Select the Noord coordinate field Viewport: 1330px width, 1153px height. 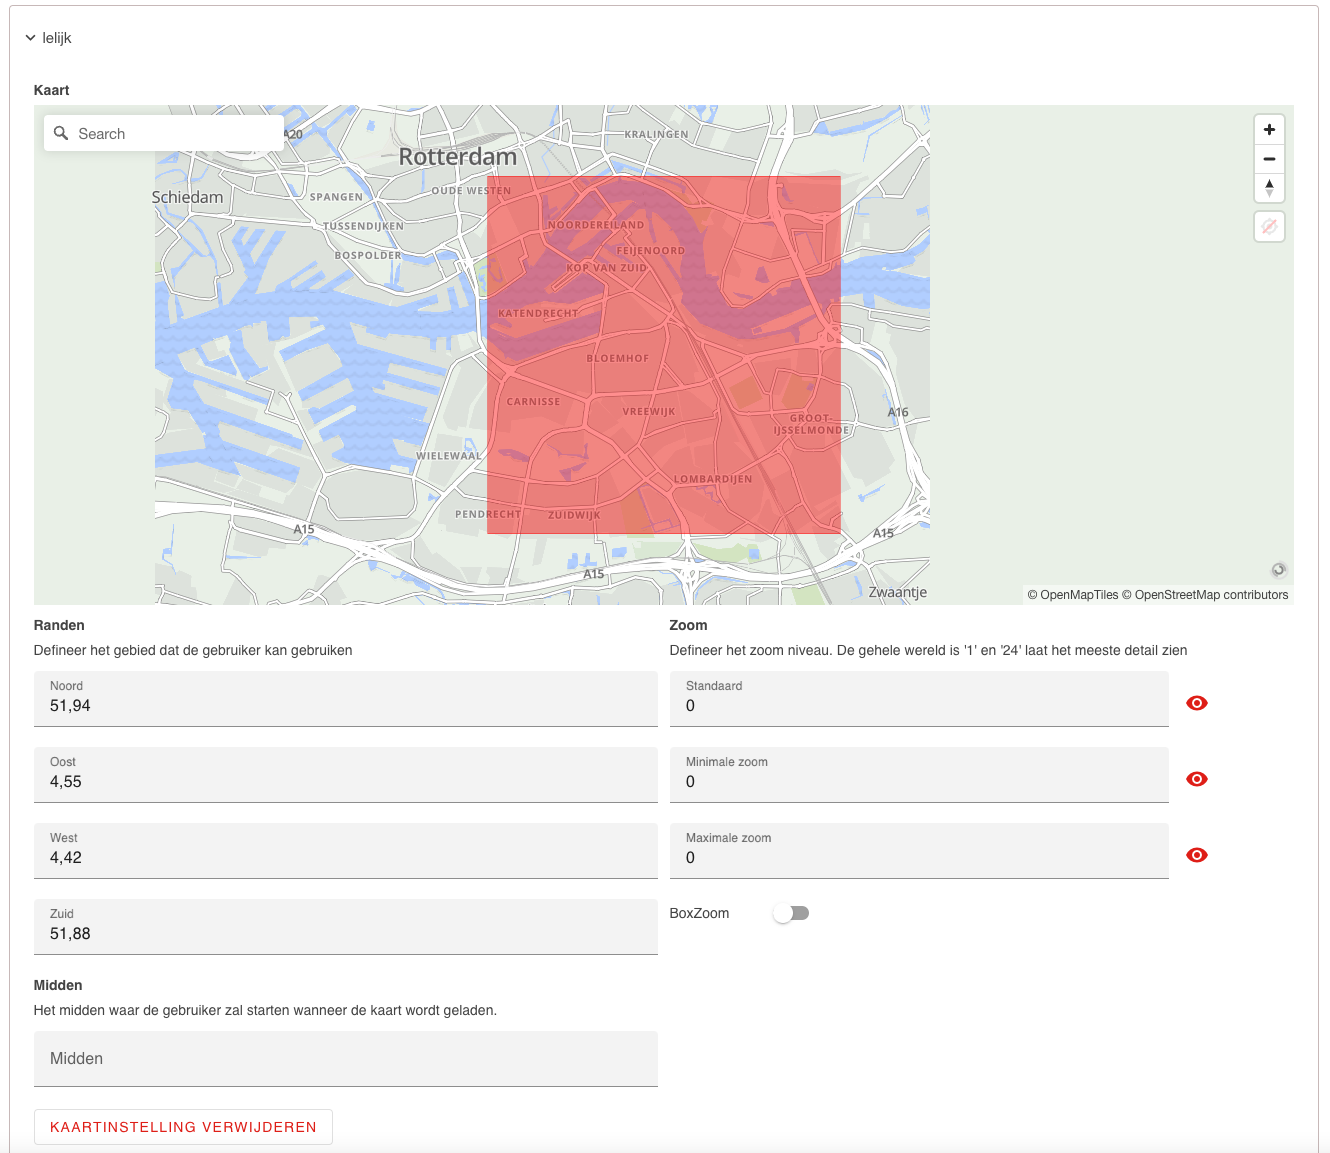[x=345, y=705]
